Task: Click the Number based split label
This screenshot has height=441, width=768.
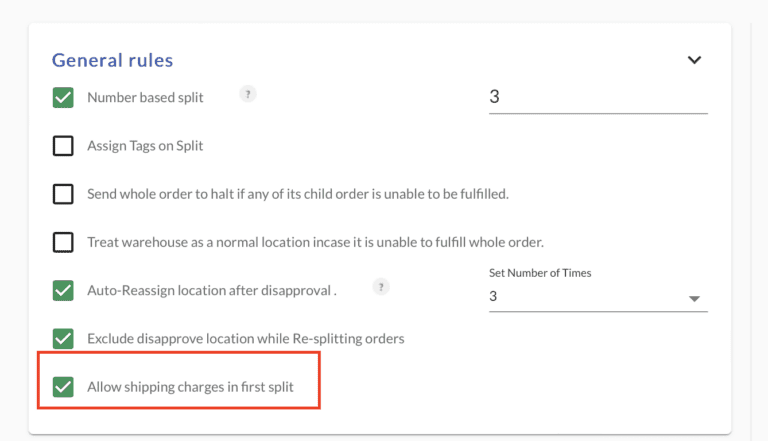Action: pyautogui.click(x=145, y=98)
